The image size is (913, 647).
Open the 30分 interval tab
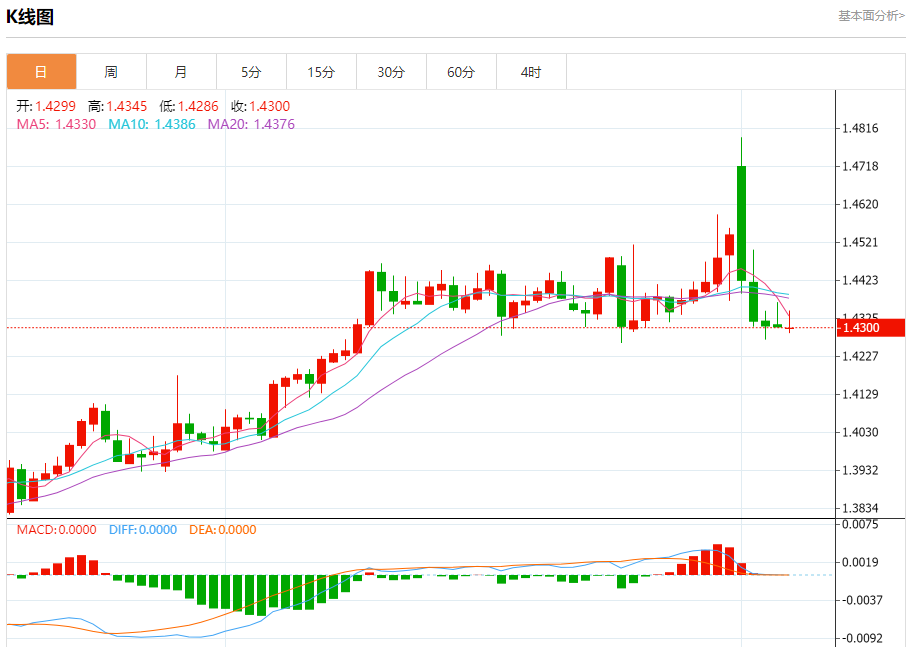(x=391, y=72)
